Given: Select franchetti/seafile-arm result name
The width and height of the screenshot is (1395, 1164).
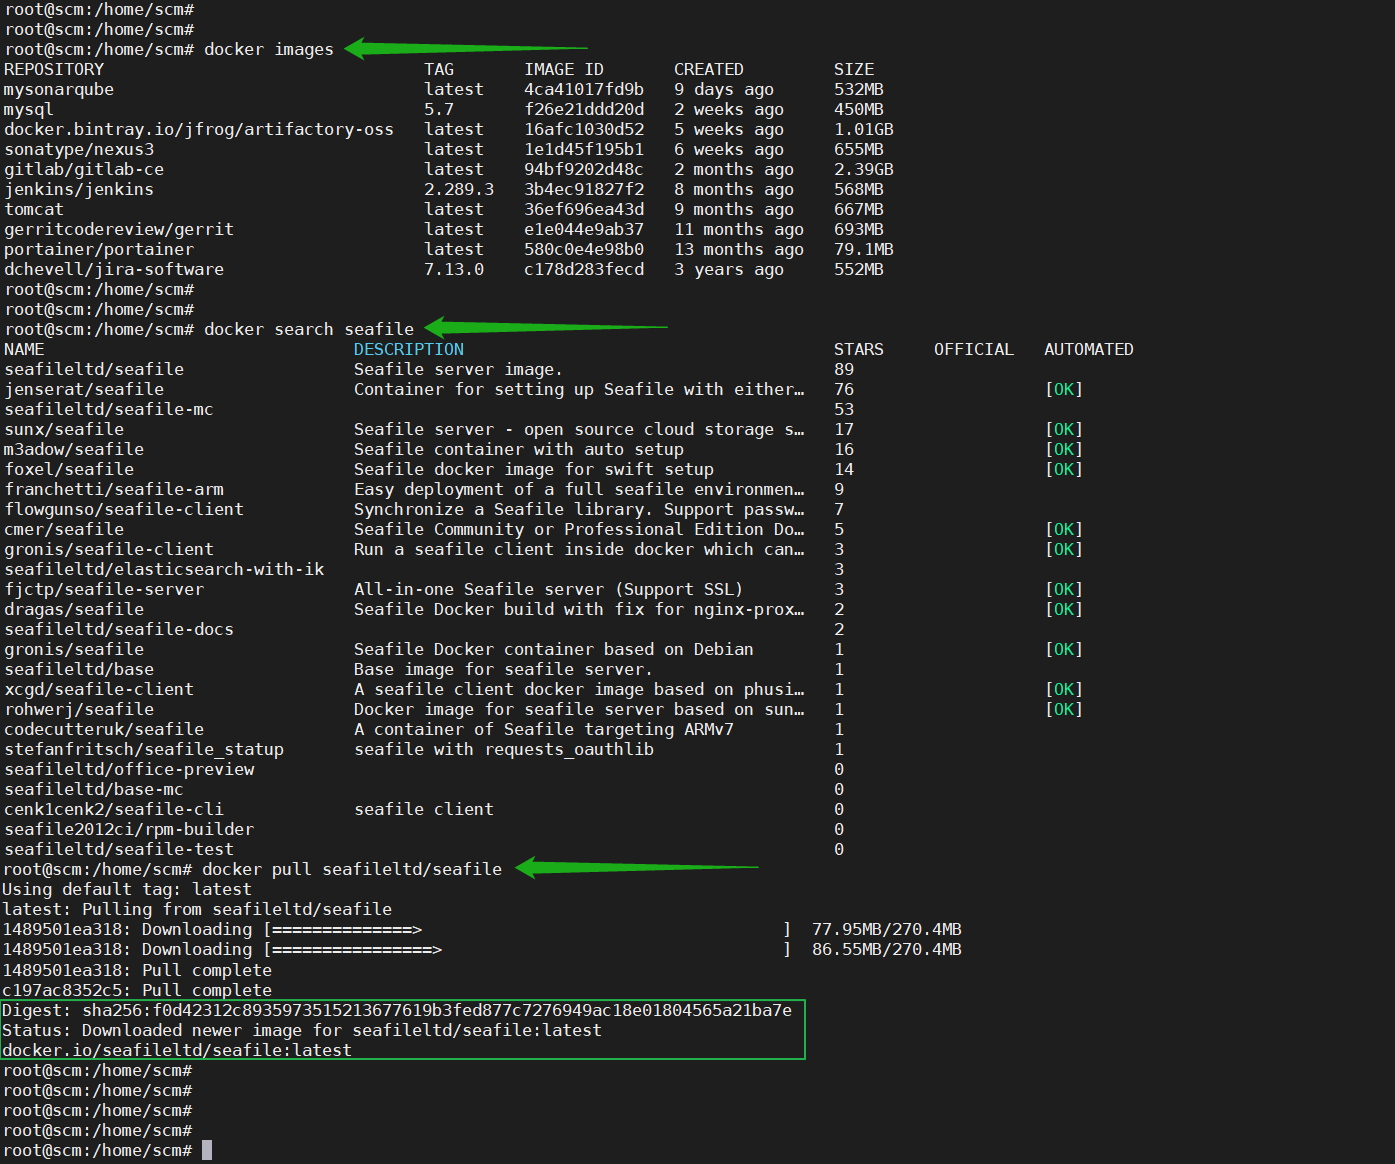Looking at the screenshot, I should [x=114, y=489].
